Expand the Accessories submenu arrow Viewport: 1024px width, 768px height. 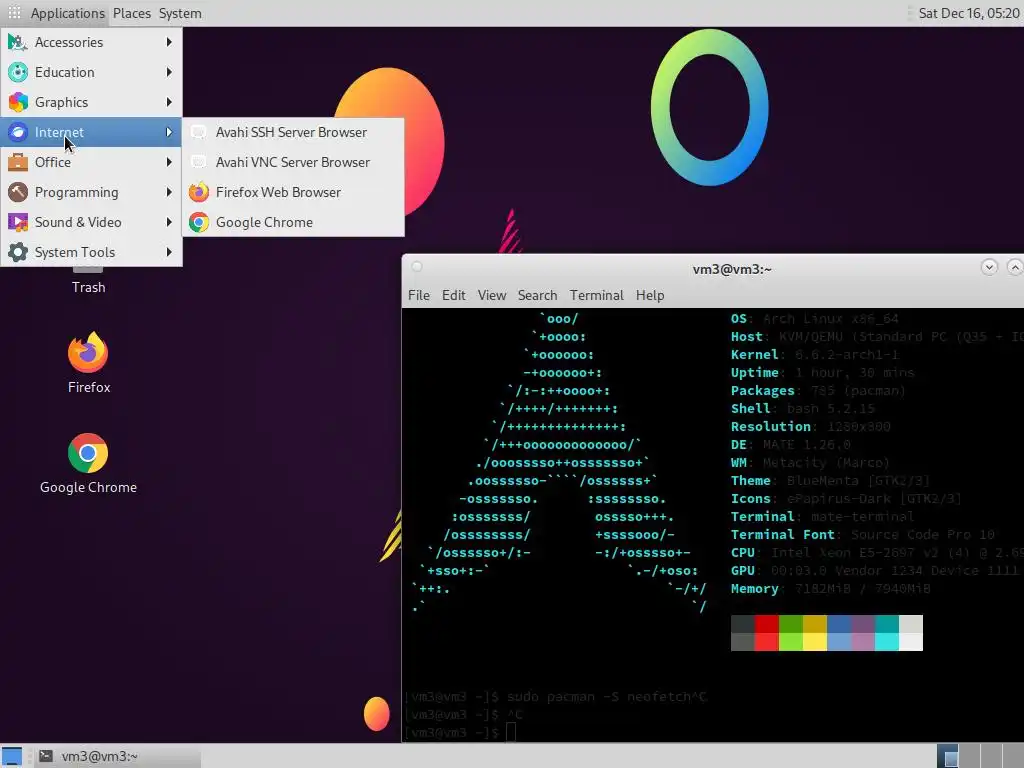coord(169,42)
